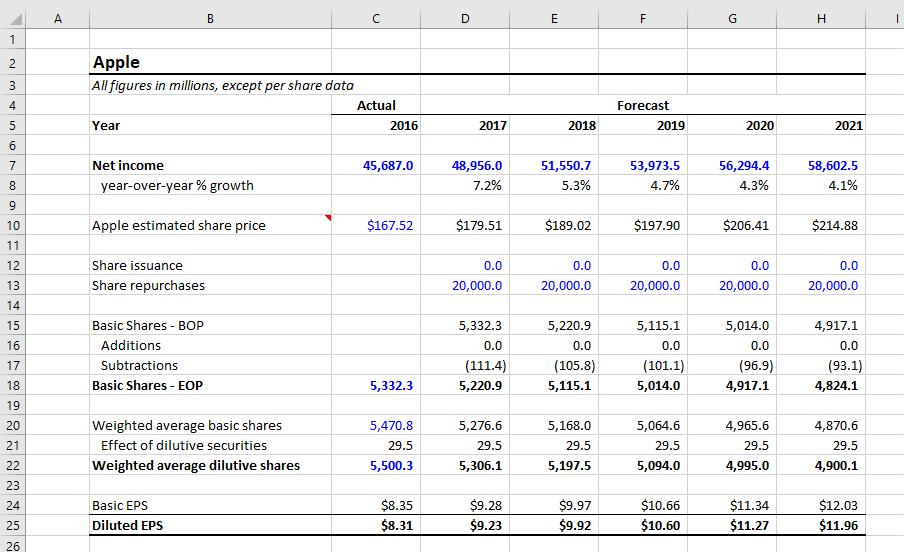Click the Share repurchases label

(148, 286)
